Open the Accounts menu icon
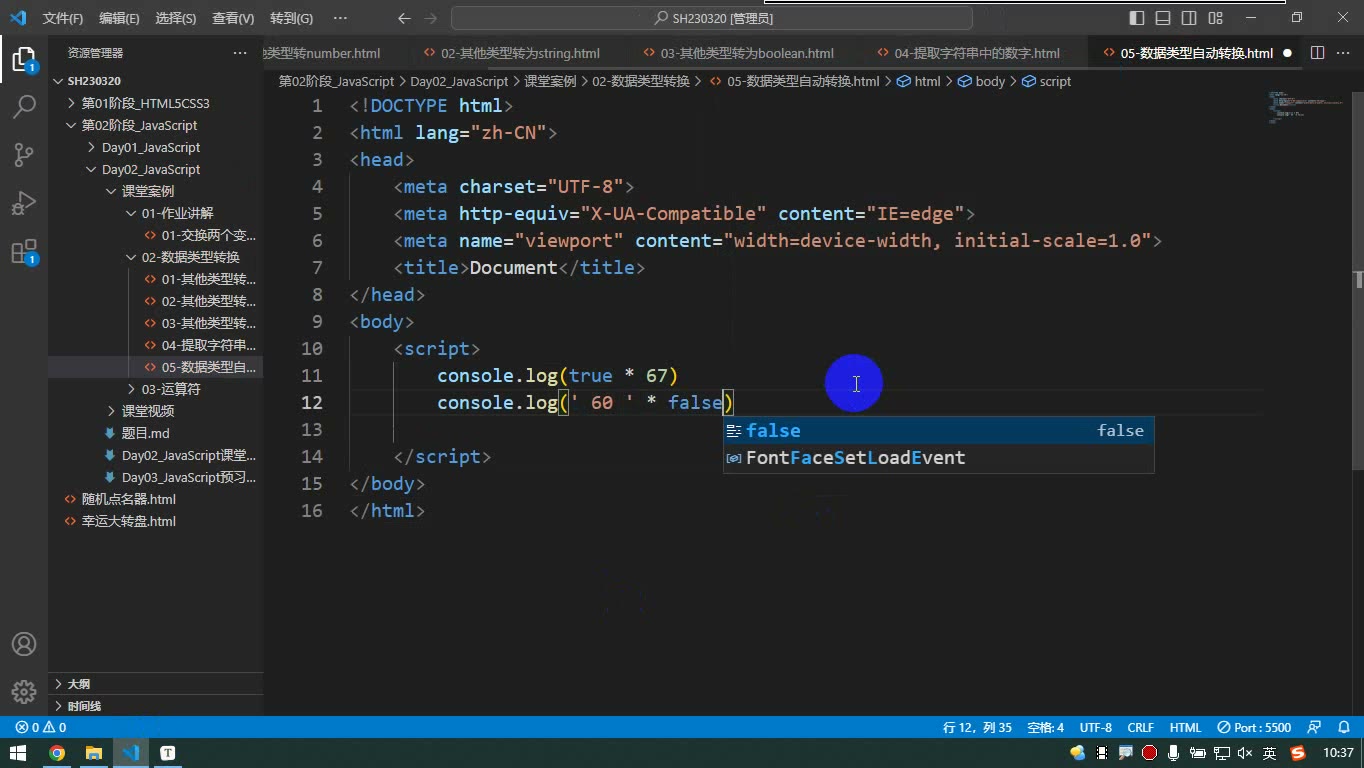Screen dimensions: 1364x768 pos(24,644)
